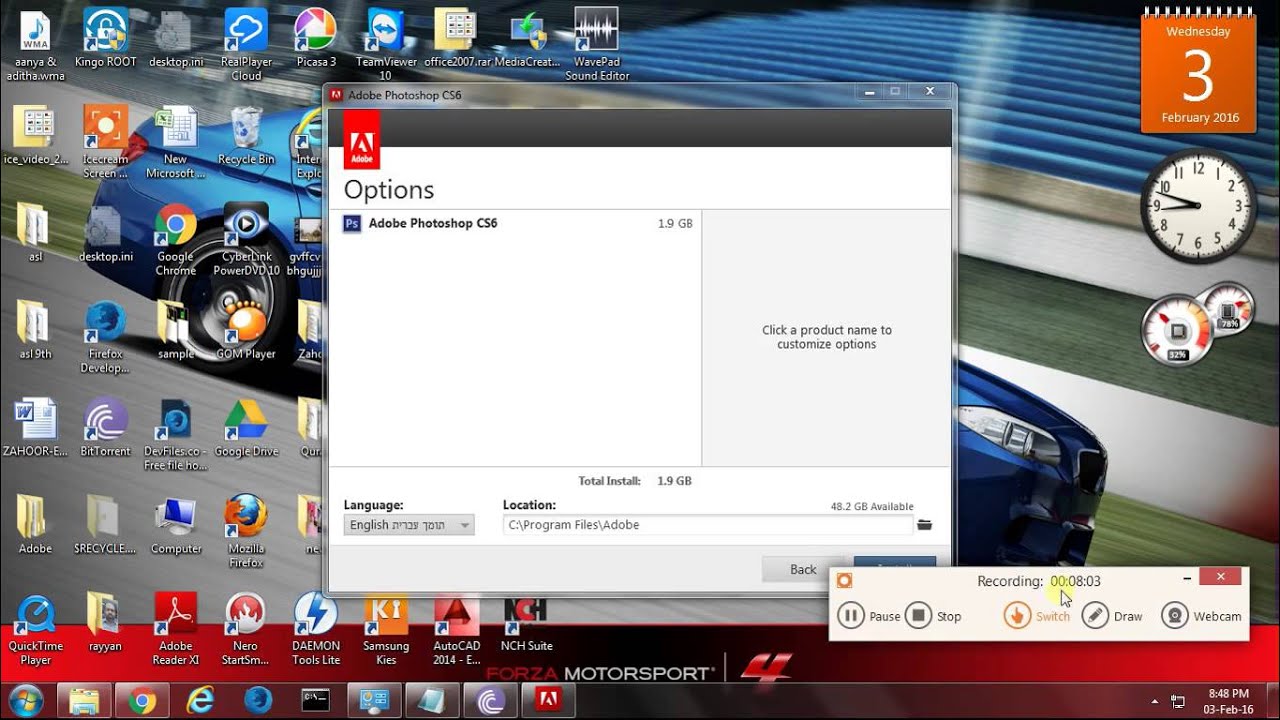Screen dimensions: 1280x720
Task: Open Command Prompt from the taskbar
Action: click(x=316, y=700)
